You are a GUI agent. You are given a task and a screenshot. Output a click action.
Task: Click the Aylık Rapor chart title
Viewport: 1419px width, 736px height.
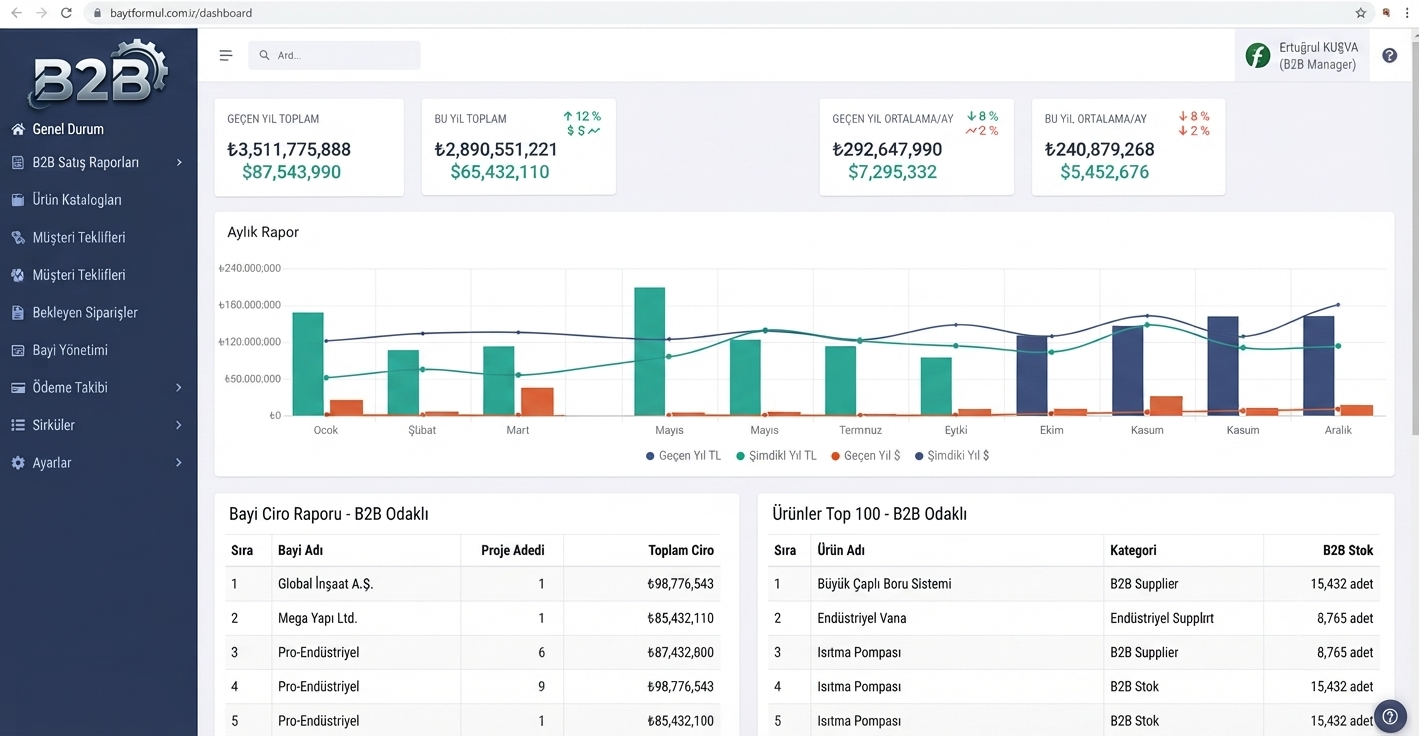pos(263,232)
